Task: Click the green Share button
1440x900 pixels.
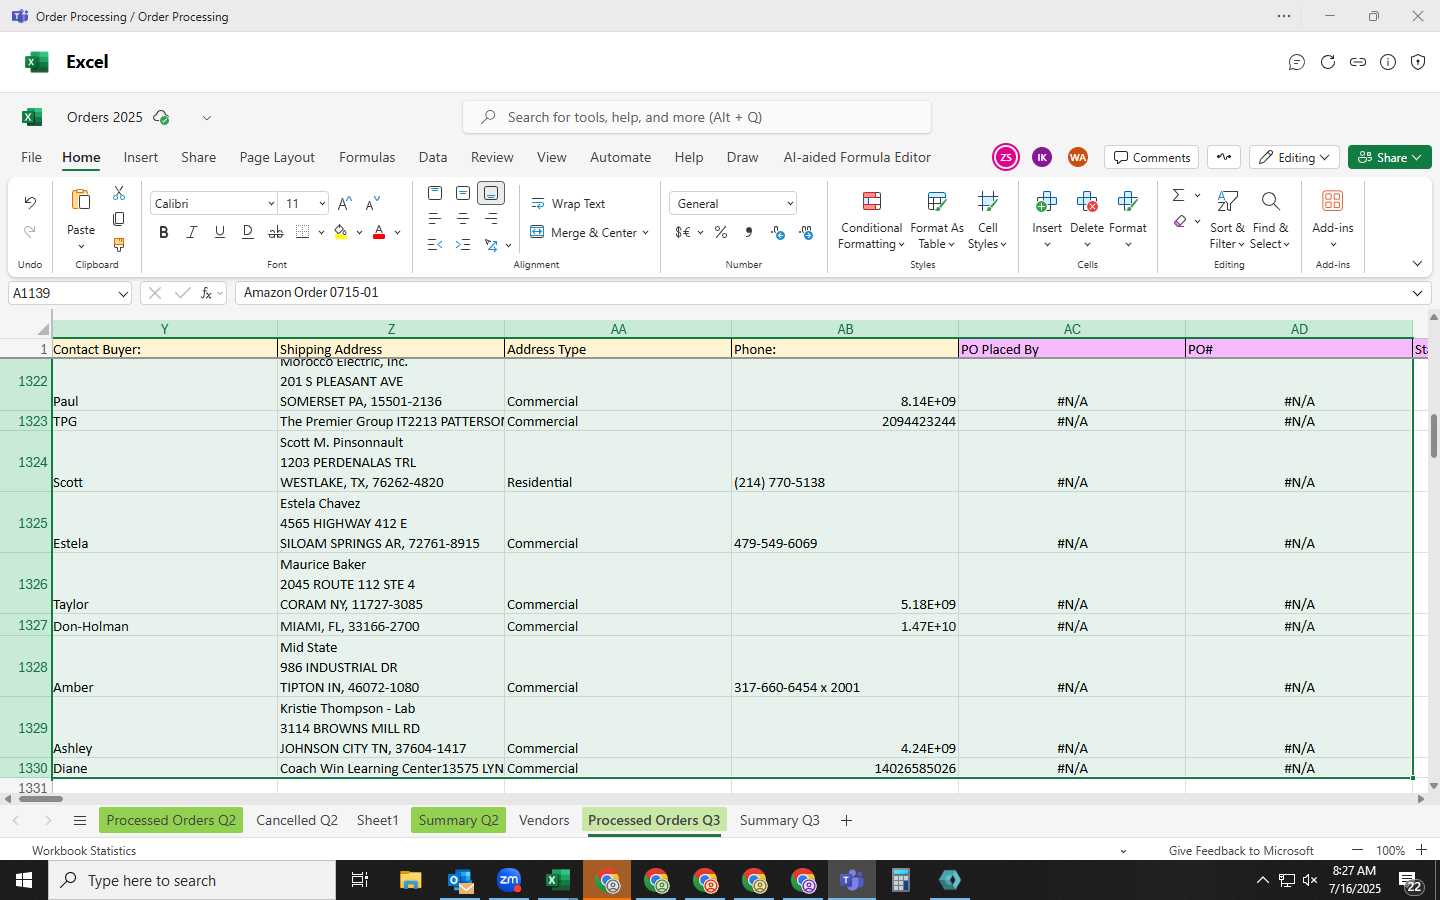Action: click(x=1390, y=157)
